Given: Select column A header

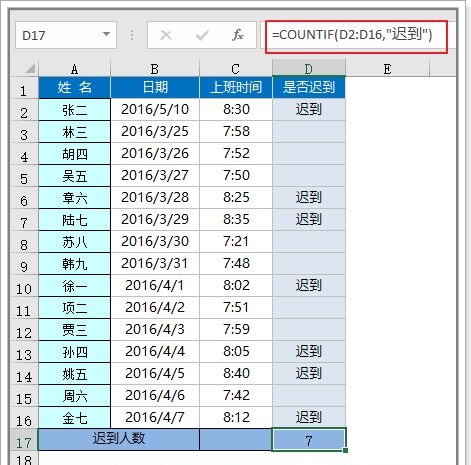Looking at the screenshot, I should click(74, 69).
